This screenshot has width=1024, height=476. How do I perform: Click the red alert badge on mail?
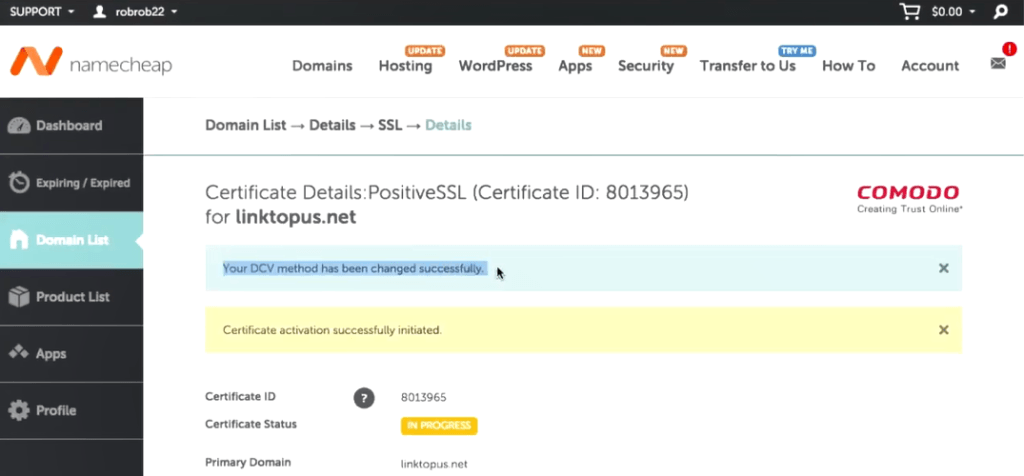pyautogui.click(x=1010, y=48)
